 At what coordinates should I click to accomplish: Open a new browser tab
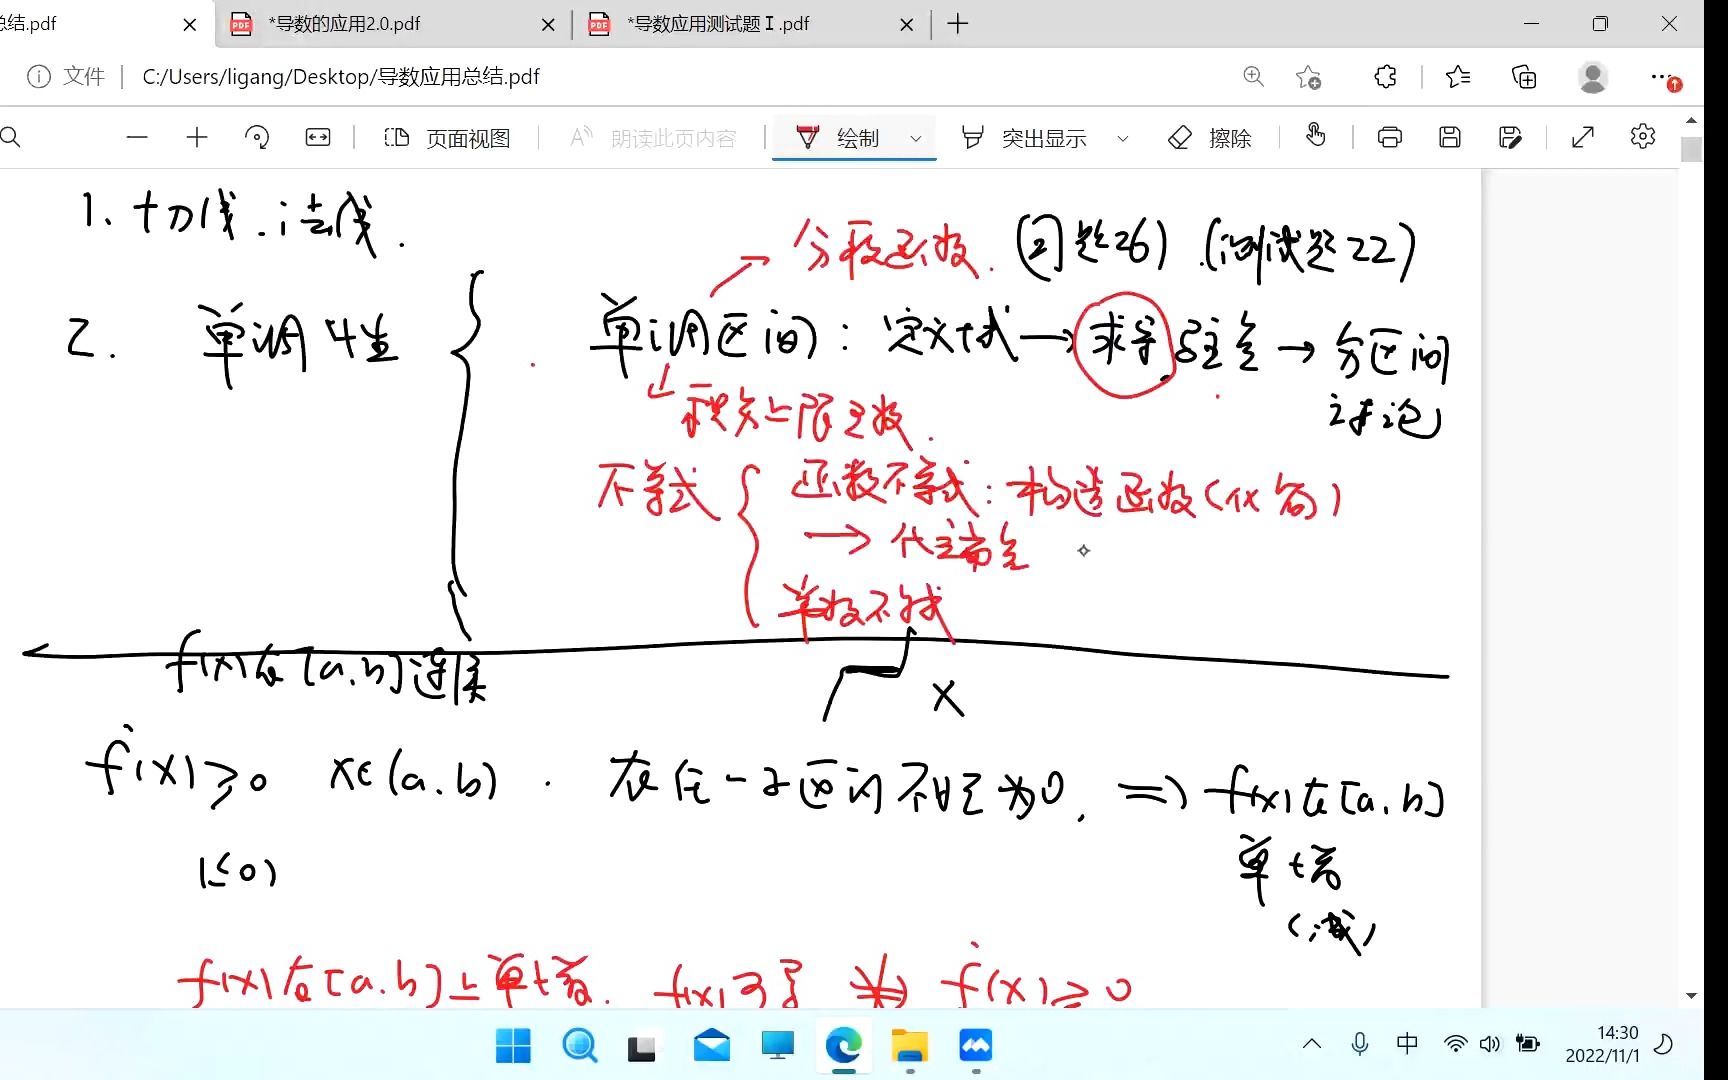[x=957, y=23]
